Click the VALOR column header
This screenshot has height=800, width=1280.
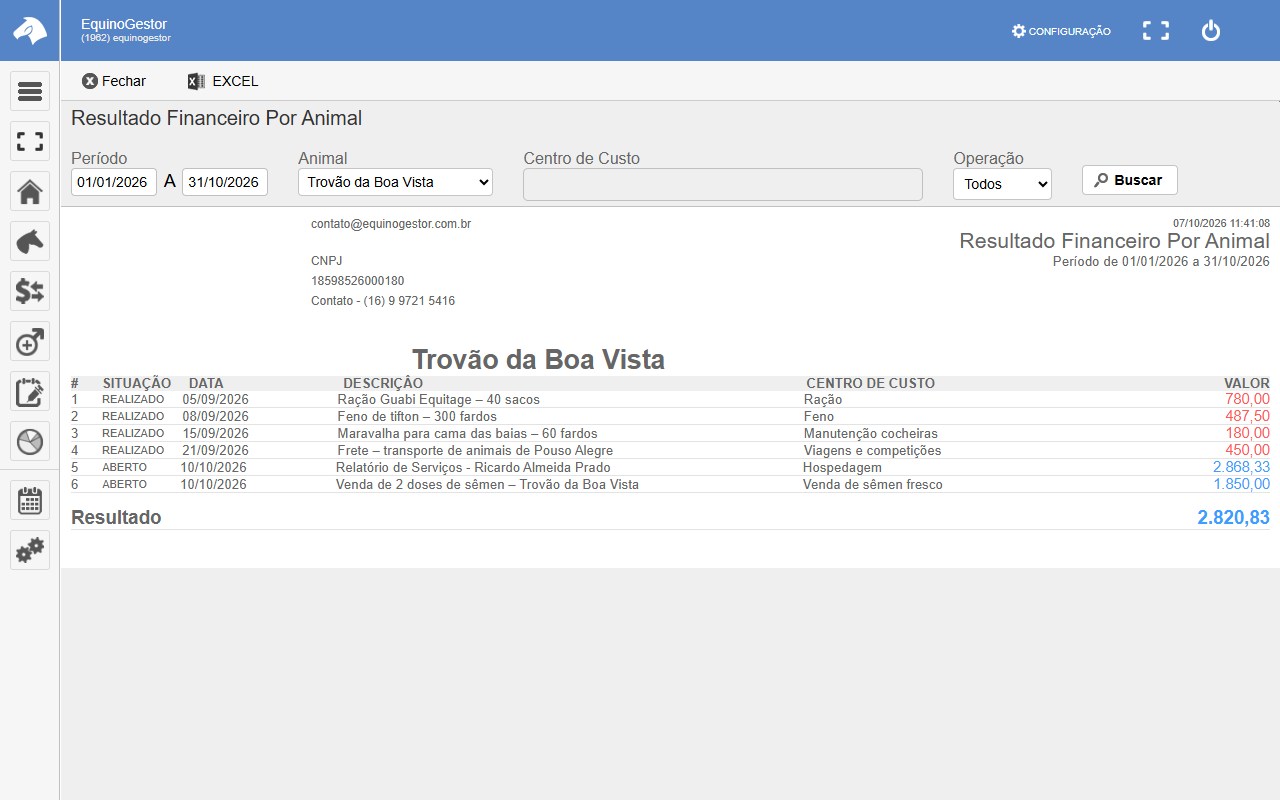click(x=1247, y=383)
